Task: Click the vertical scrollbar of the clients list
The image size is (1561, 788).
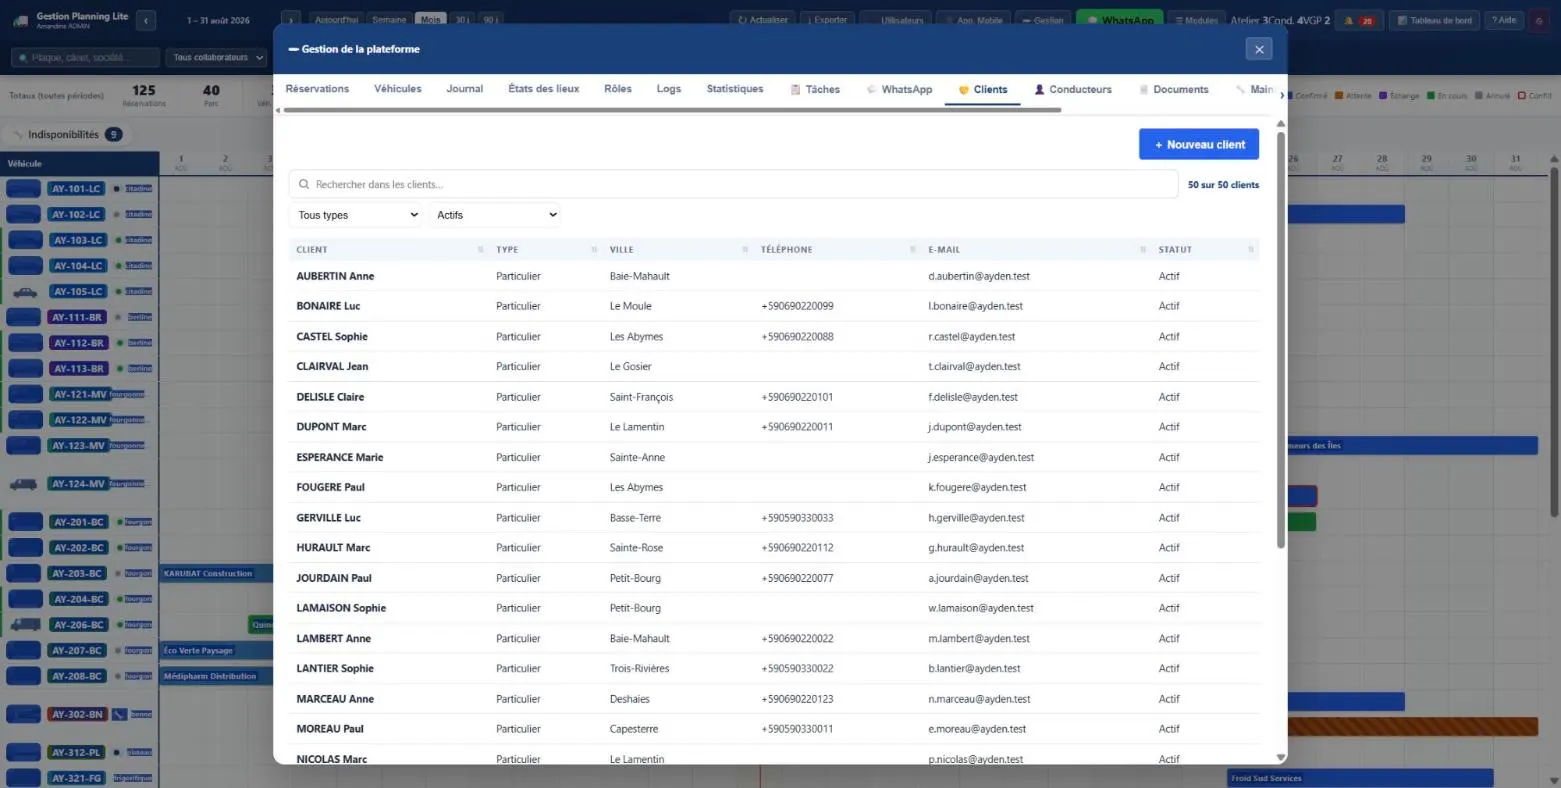Action: pyautogui.click(x=1281, y=340)
